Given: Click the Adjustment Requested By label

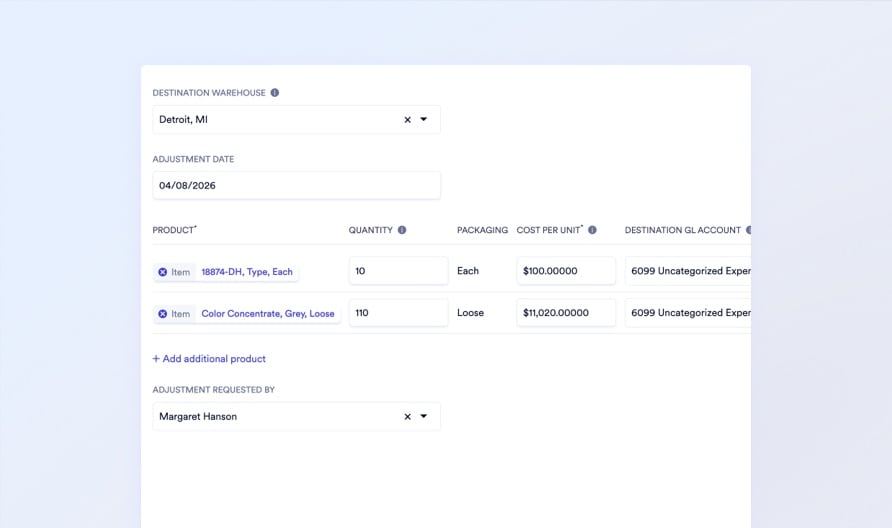Looking at the screenshot, I should pyautogui.click(x=213, y=390).
